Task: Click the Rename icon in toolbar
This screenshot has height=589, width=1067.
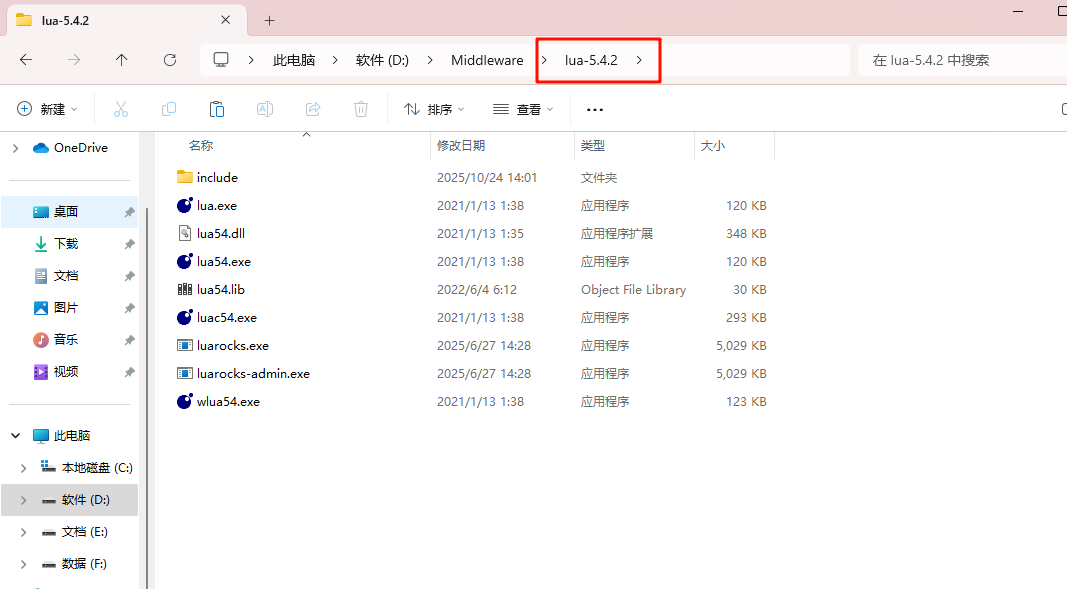Action: (x=265, y=109)
